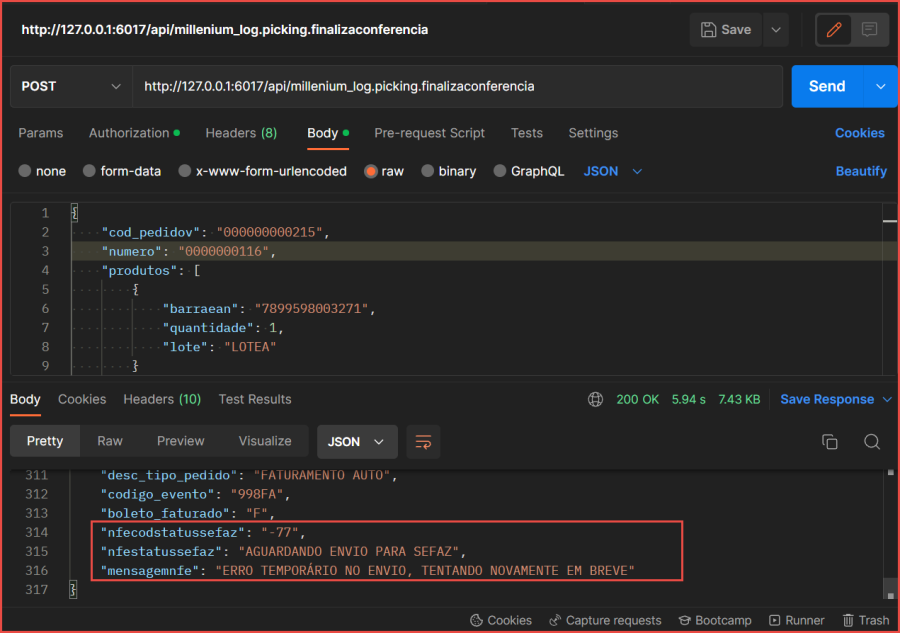Viewport: 900px width, 633px height.
Task: Open Bootcamp in the status bar
Action: [715, 620]
